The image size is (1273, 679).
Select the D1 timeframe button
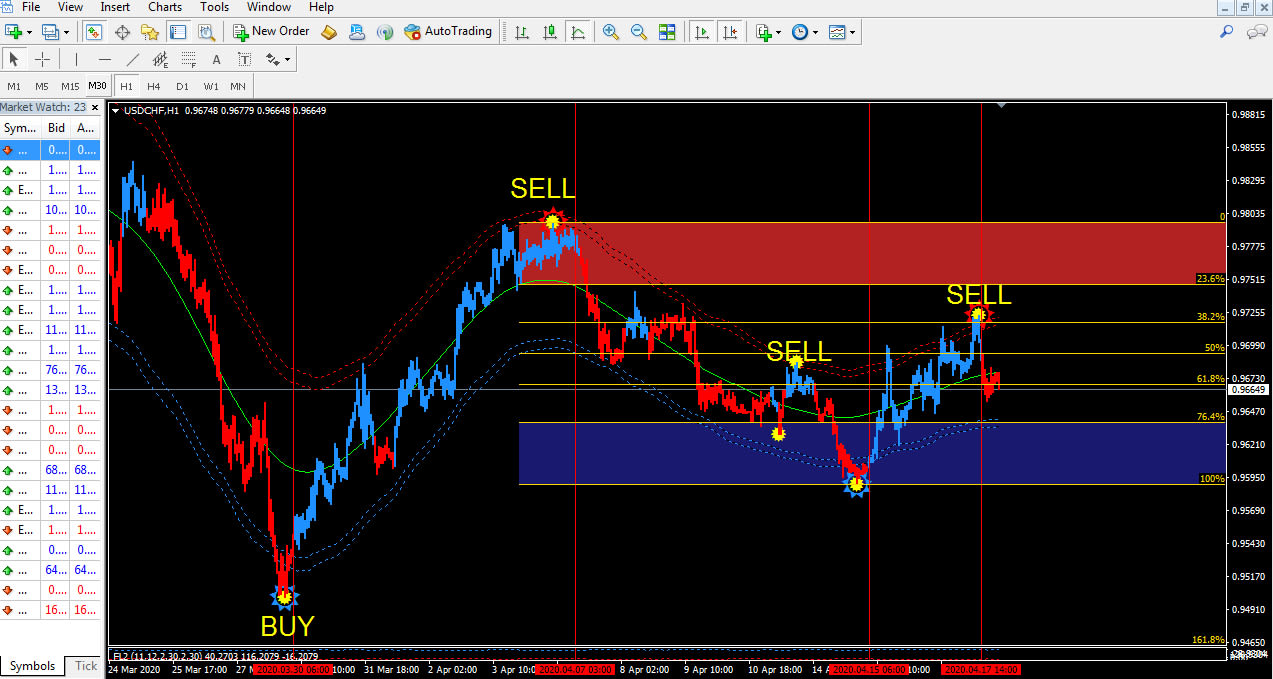pos(182,86)
